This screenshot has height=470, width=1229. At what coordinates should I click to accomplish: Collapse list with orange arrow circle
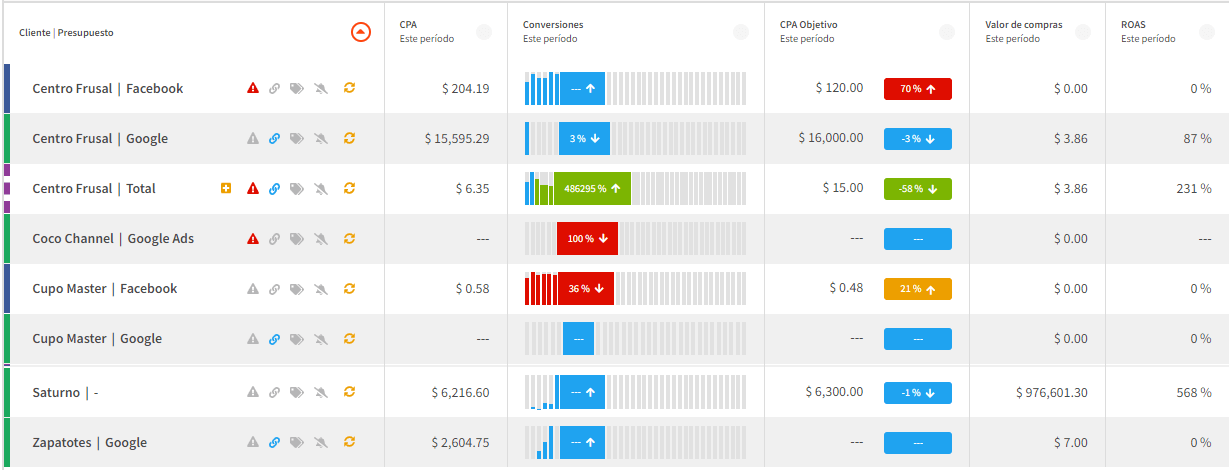click(x=361, y=32)
